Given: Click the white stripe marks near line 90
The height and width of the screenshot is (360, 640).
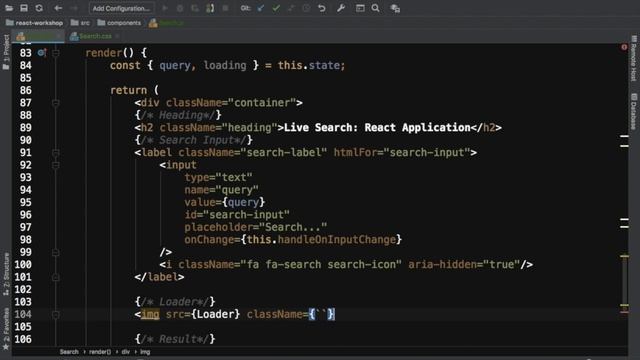Looking at the screenshot, I should [x=624, y=141].
